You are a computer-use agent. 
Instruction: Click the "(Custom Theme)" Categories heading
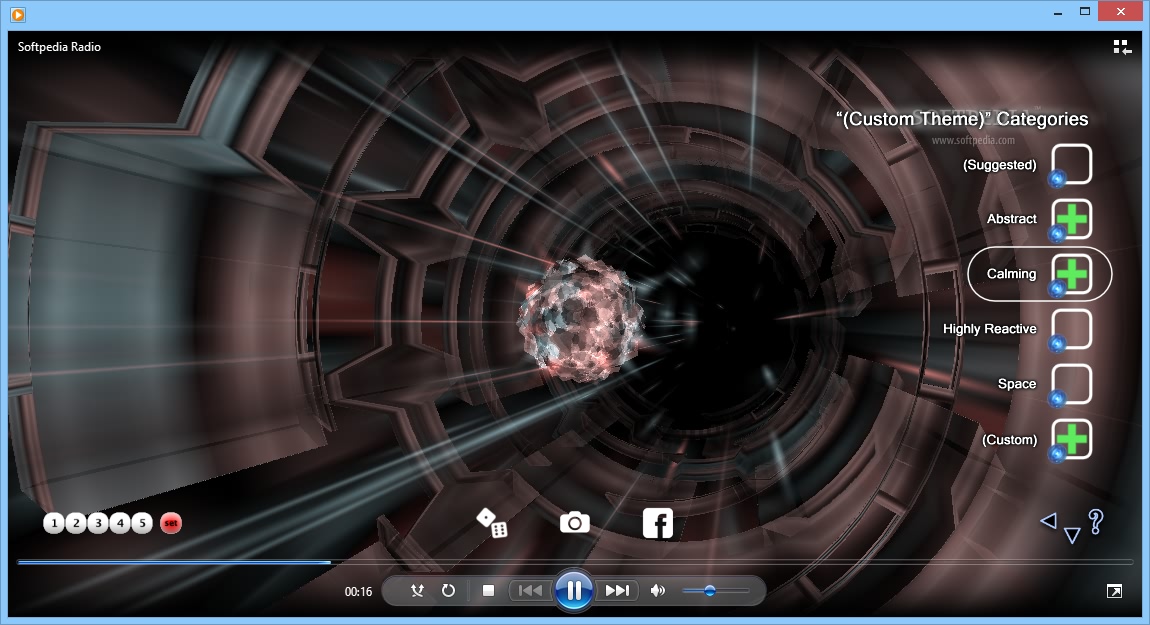(962, 119)
